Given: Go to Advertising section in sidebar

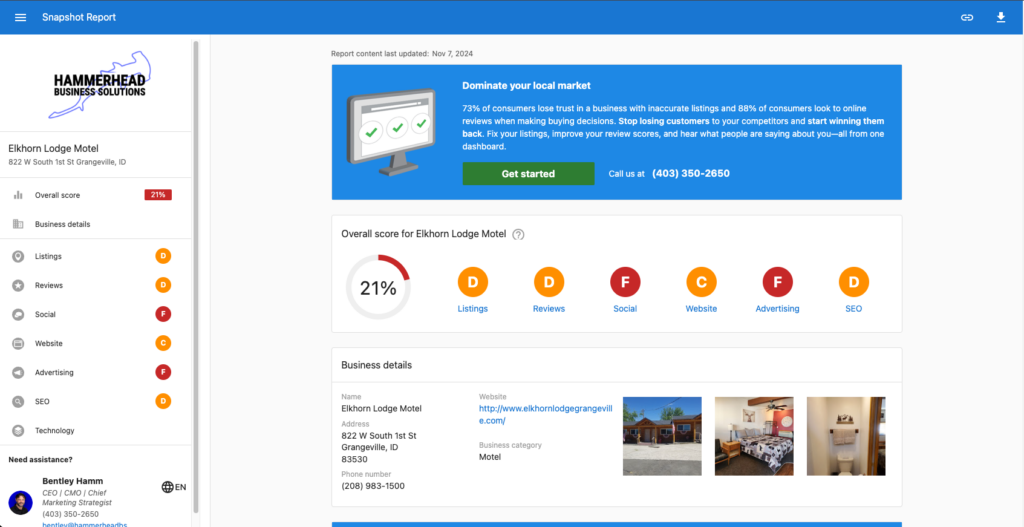Looking at the screenshot, I should 95,372.
